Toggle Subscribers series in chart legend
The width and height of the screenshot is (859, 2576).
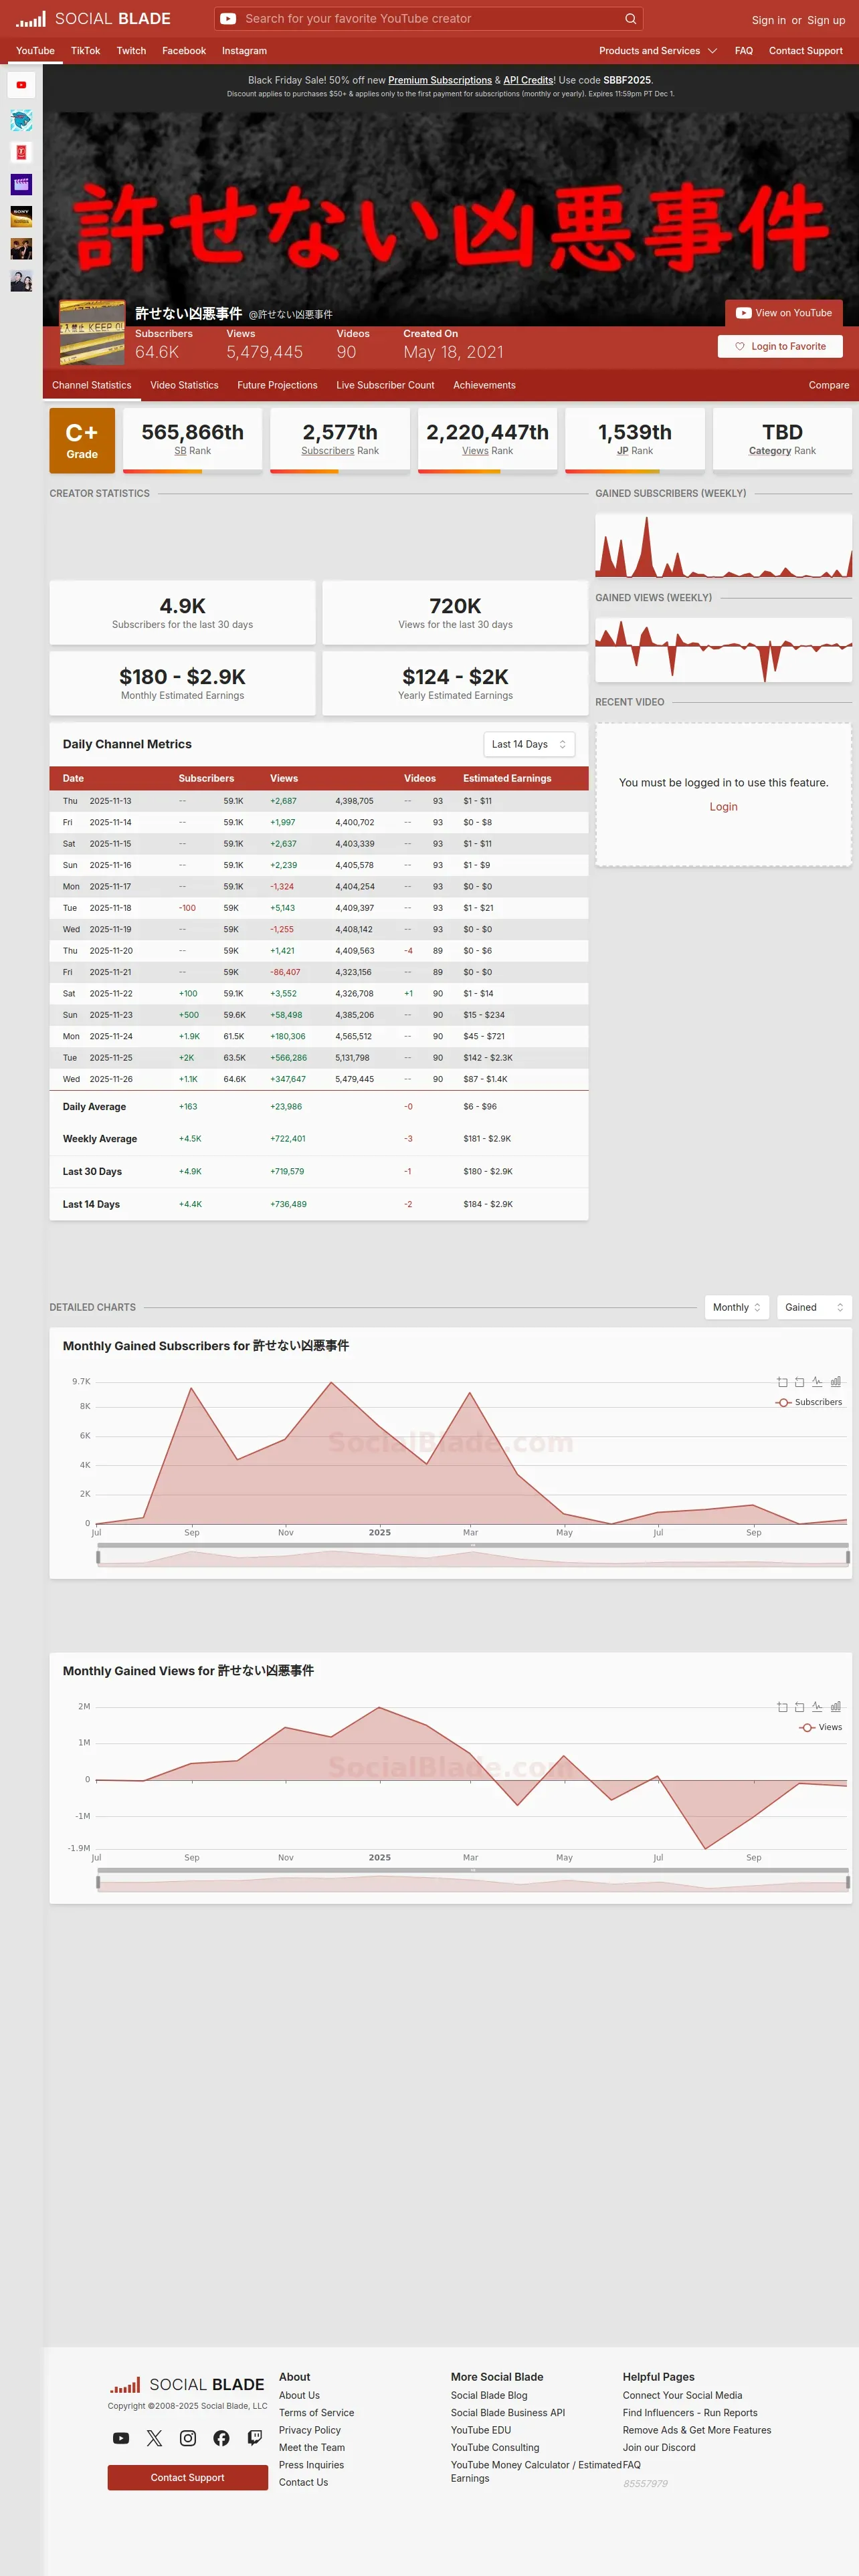click(809, 1402)
